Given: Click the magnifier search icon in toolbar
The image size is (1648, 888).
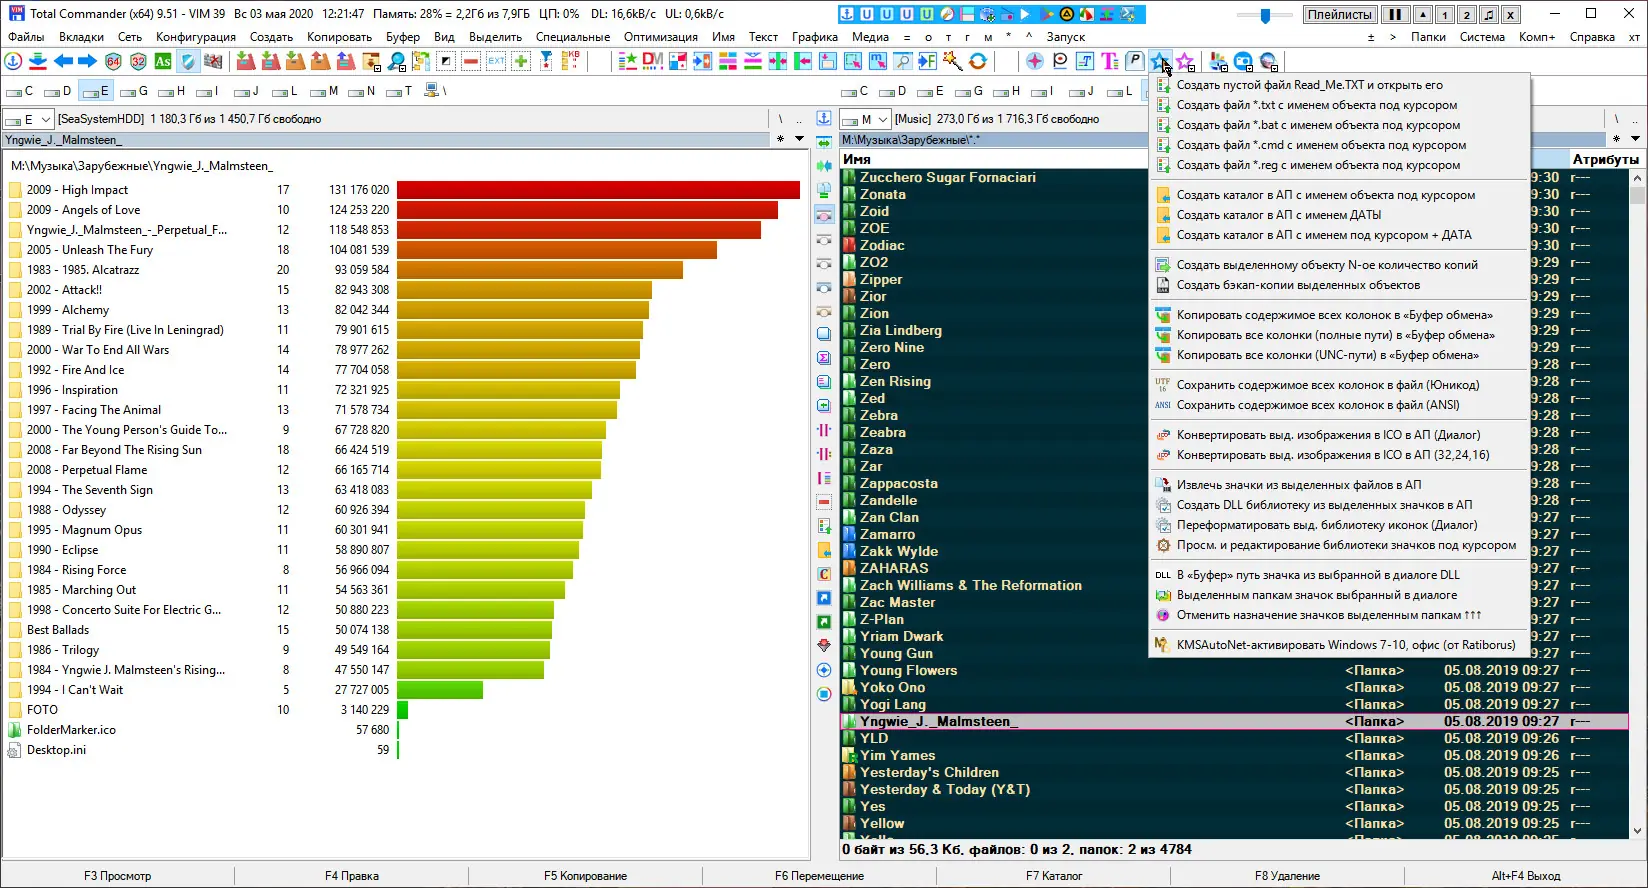Looking at the screenshot, I should pyautogui.click(x=397, y=62).
